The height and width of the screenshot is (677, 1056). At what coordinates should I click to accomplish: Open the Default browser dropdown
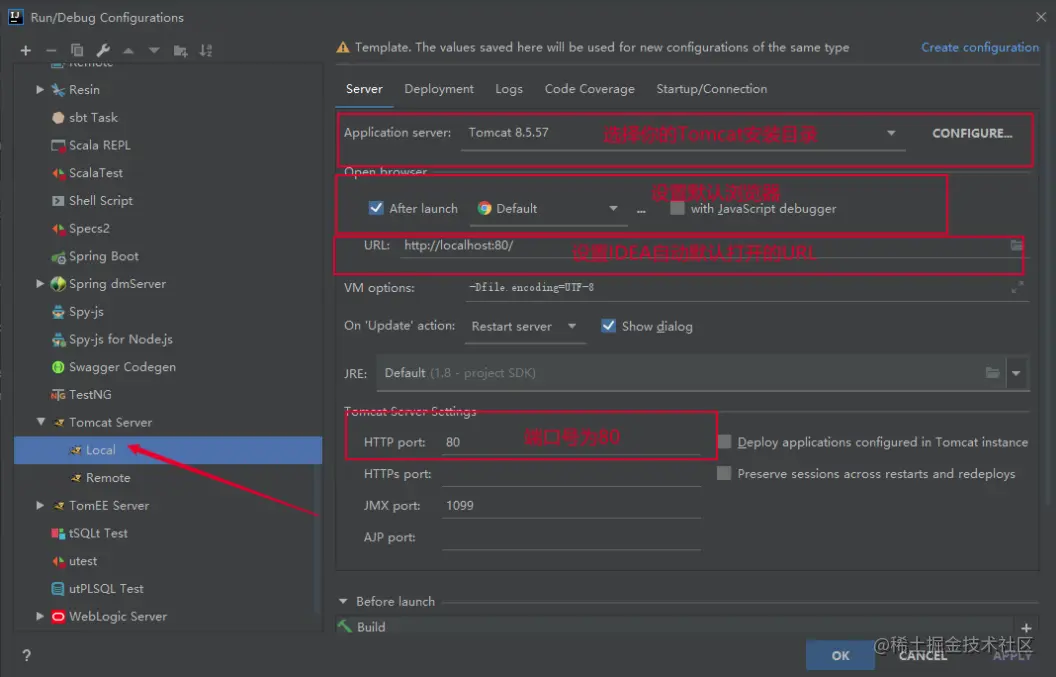click(x=613, y=208)
